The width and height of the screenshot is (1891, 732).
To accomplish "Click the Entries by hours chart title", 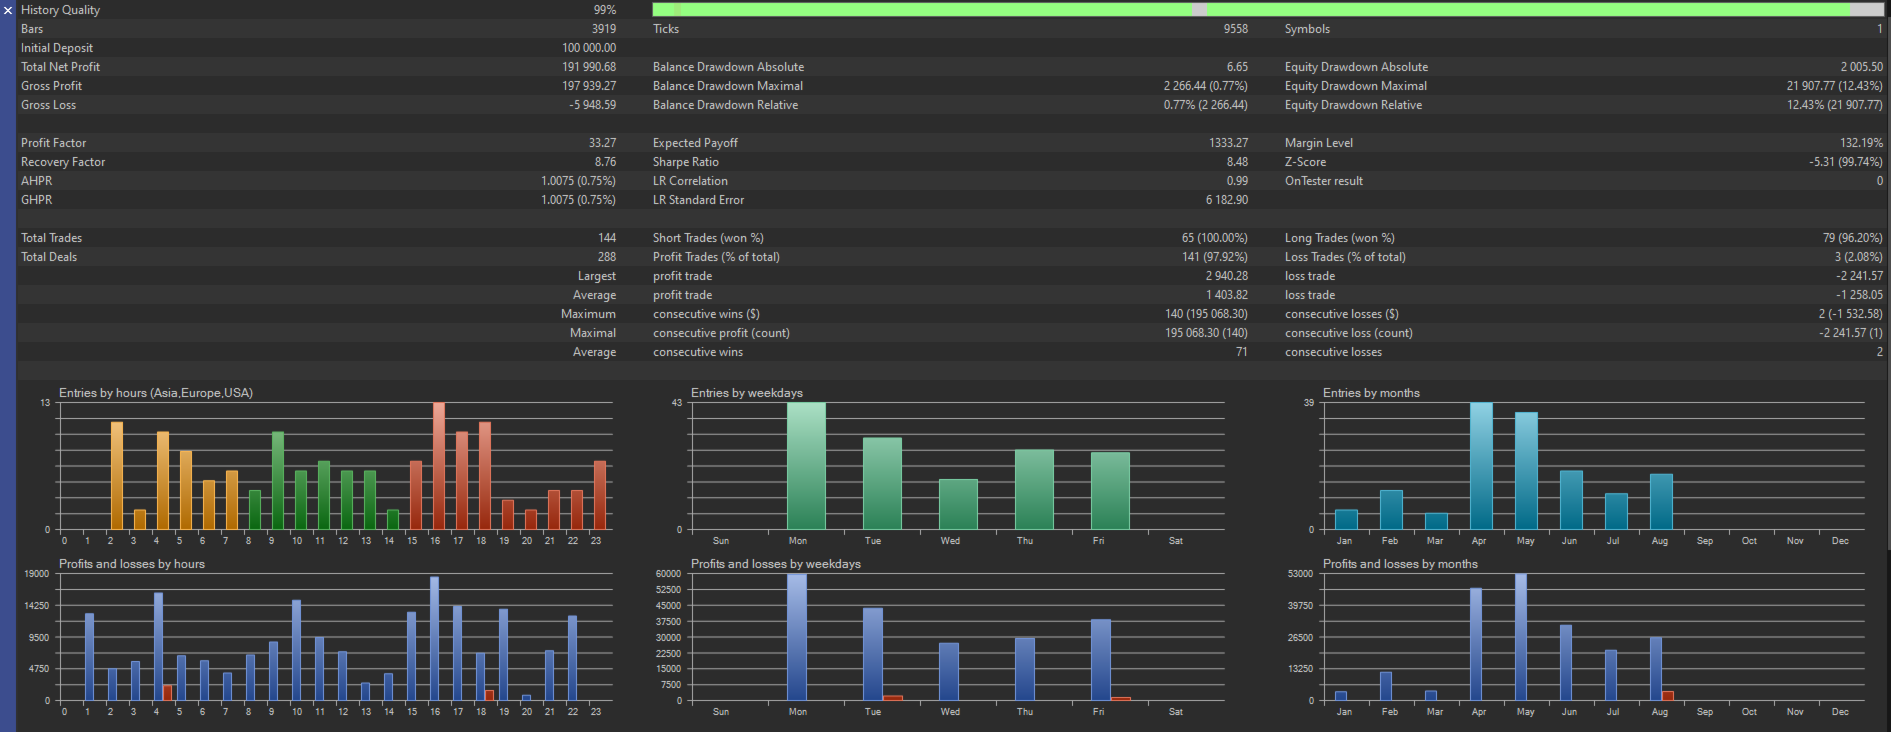I will (x=156, y=393).
